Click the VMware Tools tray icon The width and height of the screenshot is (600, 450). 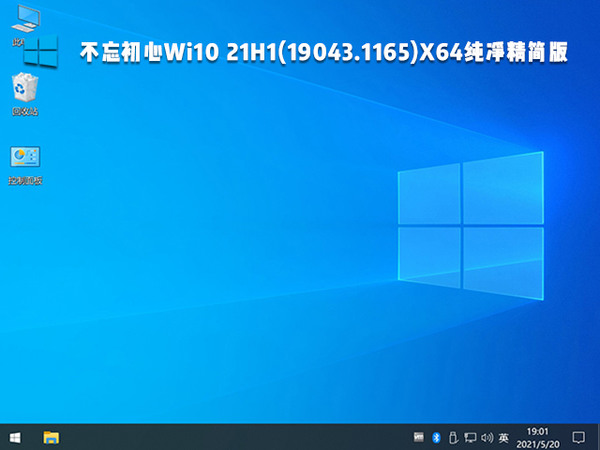tap(420, 437)
